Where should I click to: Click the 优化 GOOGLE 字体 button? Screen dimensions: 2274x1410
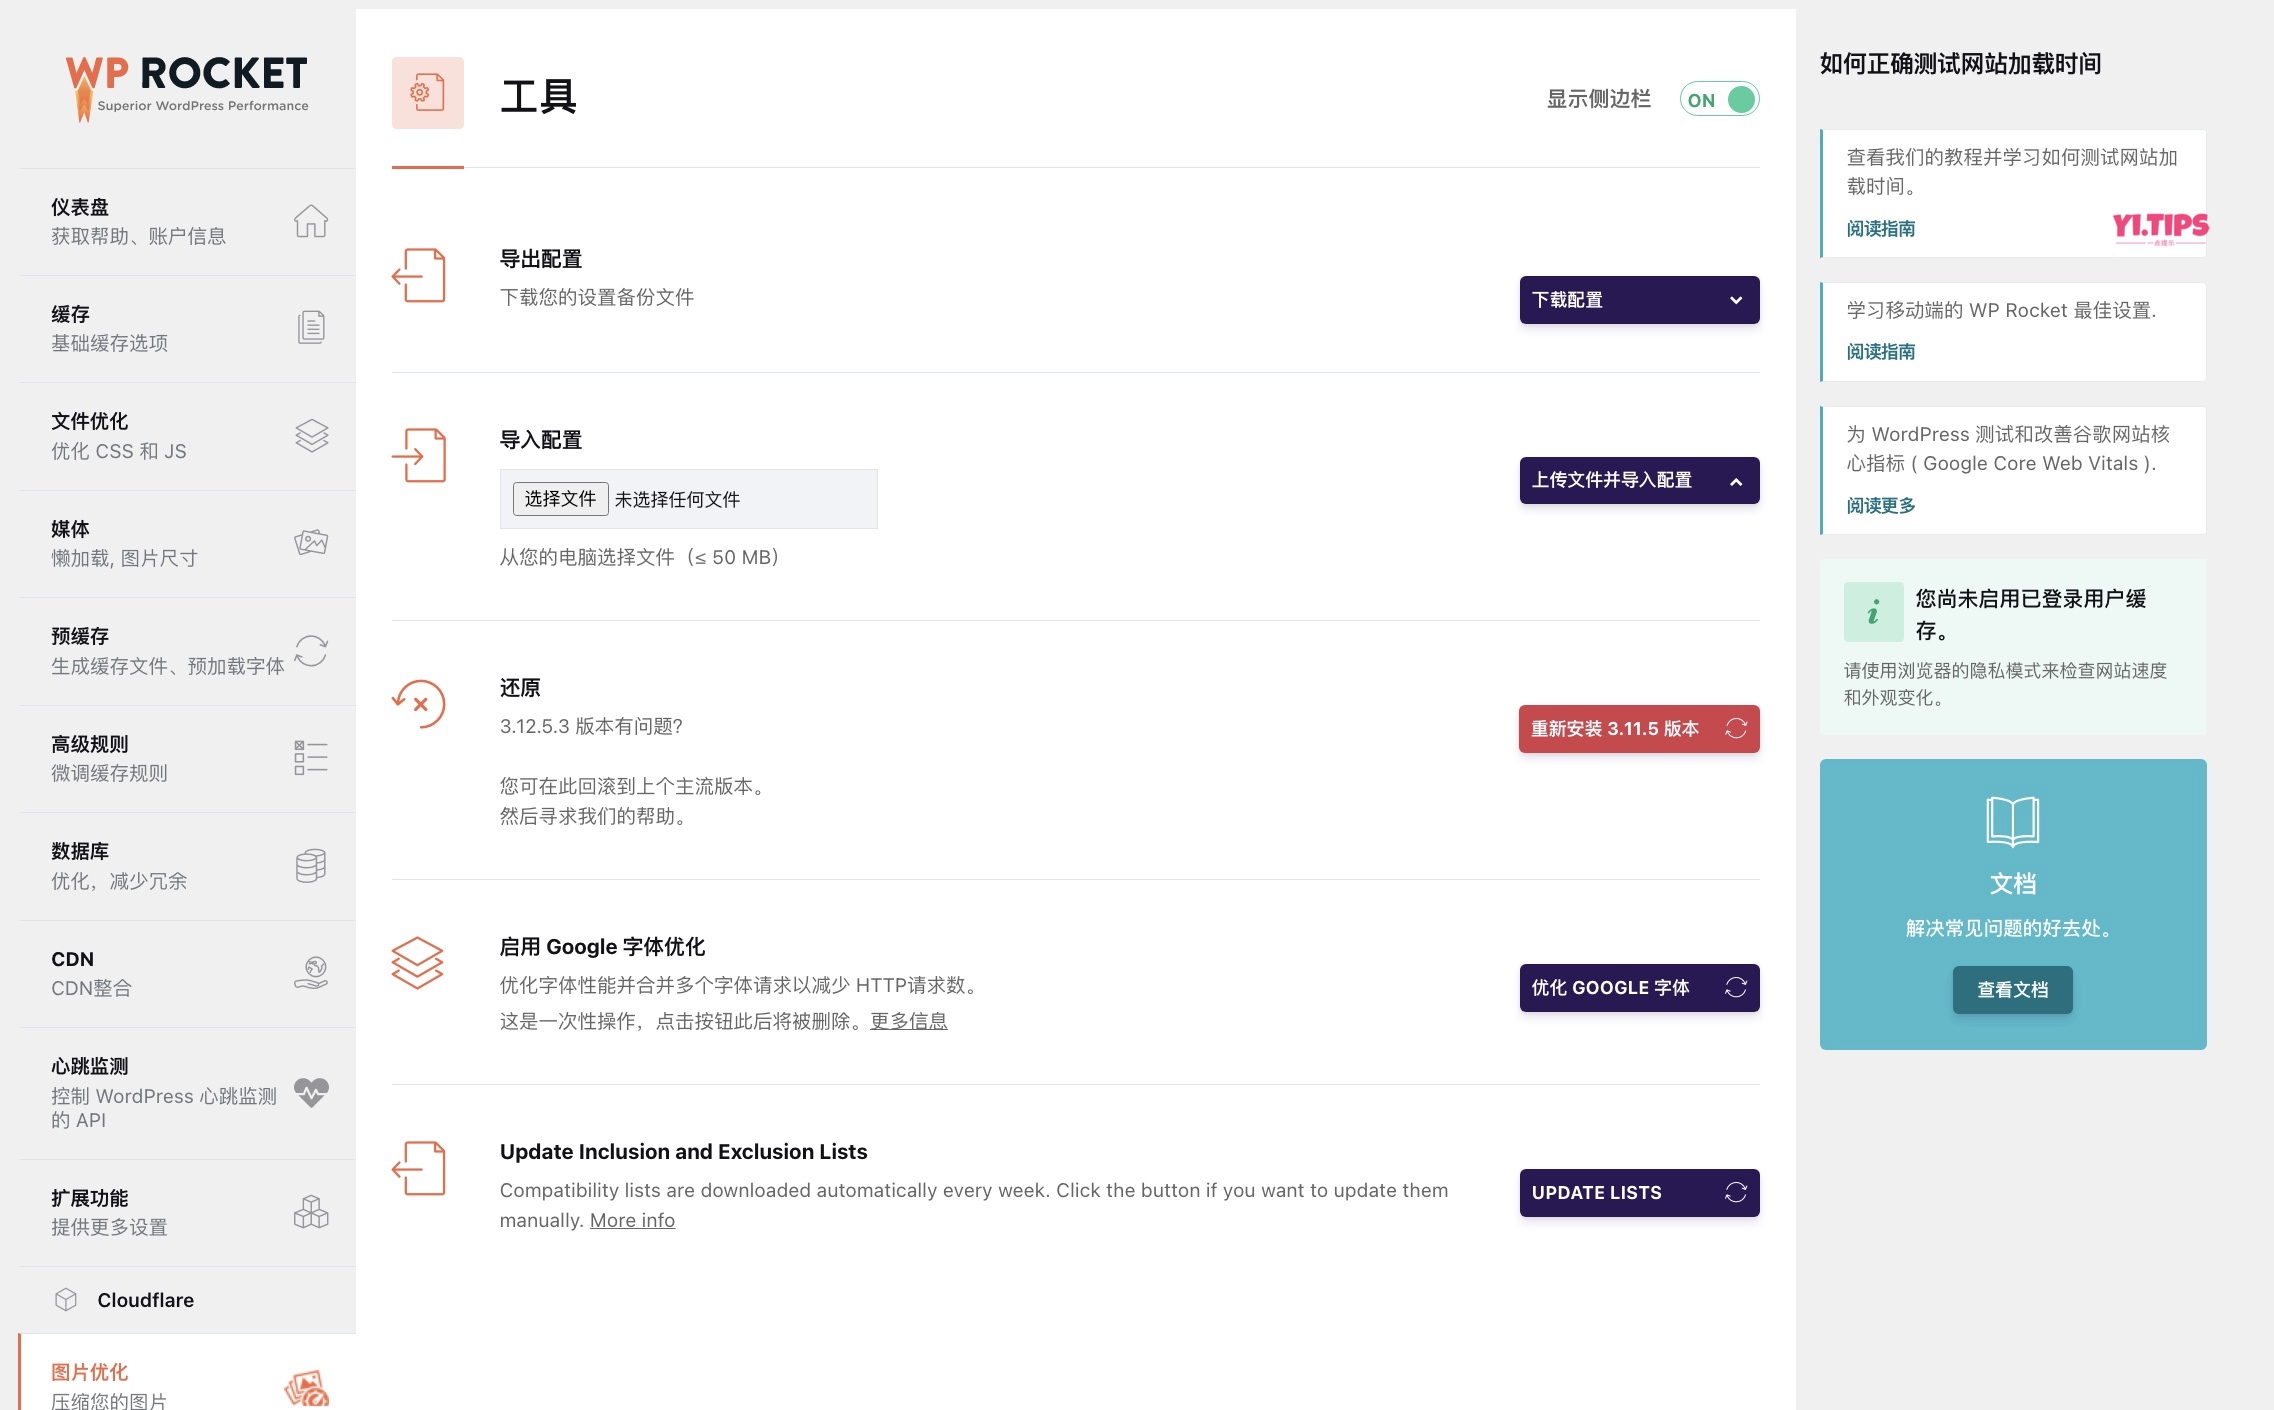[1639, 988]
